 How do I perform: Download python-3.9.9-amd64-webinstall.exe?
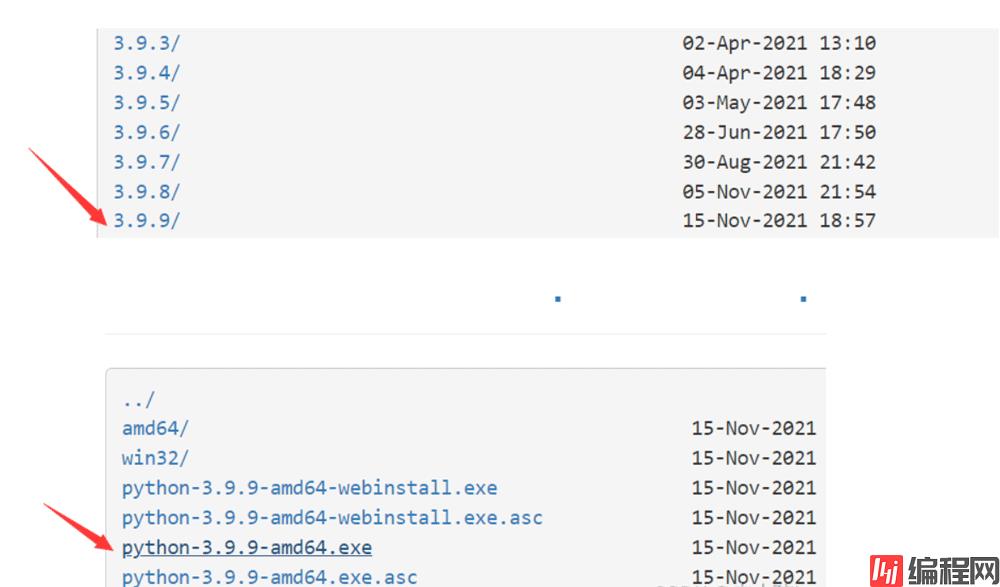pos(309,488)
